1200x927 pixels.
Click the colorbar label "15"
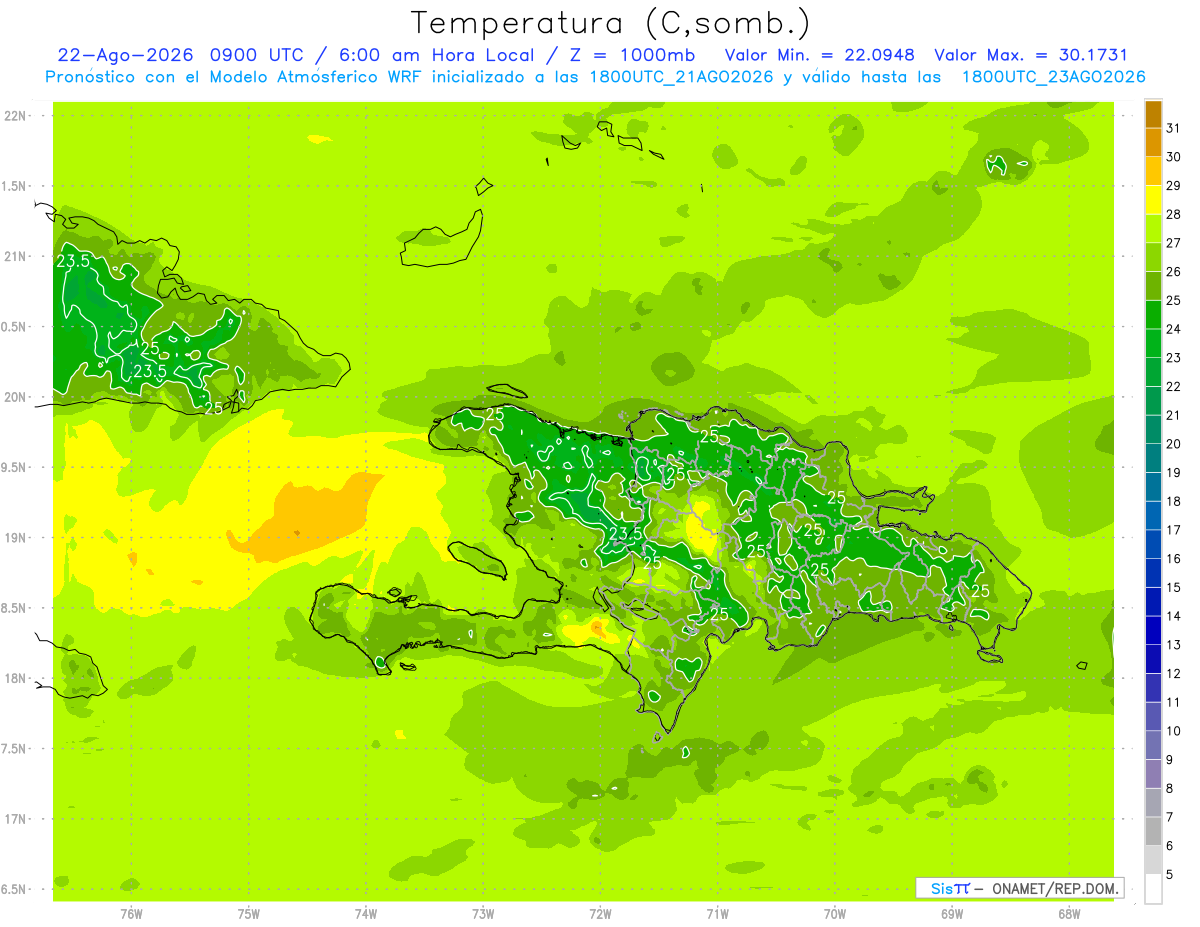pos(1174,587)
